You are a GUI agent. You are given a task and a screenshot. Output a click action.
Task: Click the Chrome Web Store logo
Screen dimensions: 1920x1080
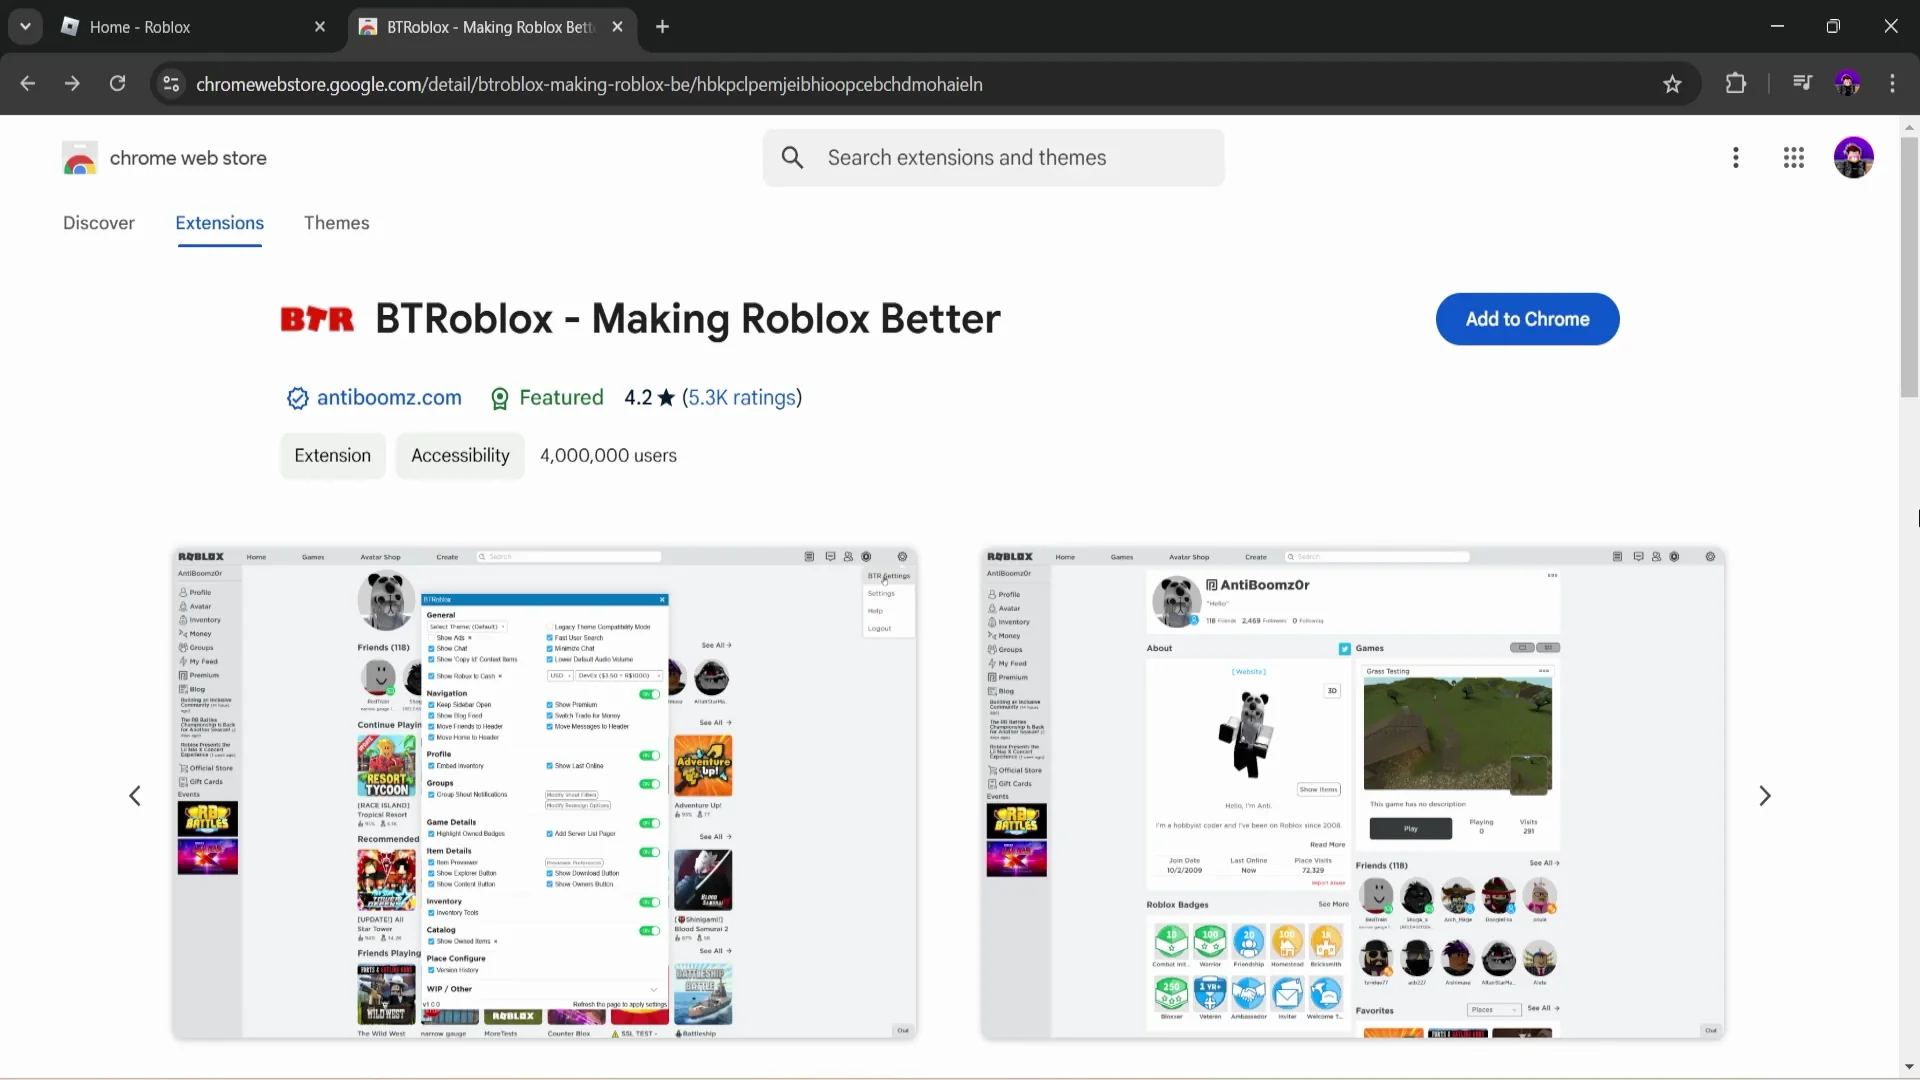(80, 157)
